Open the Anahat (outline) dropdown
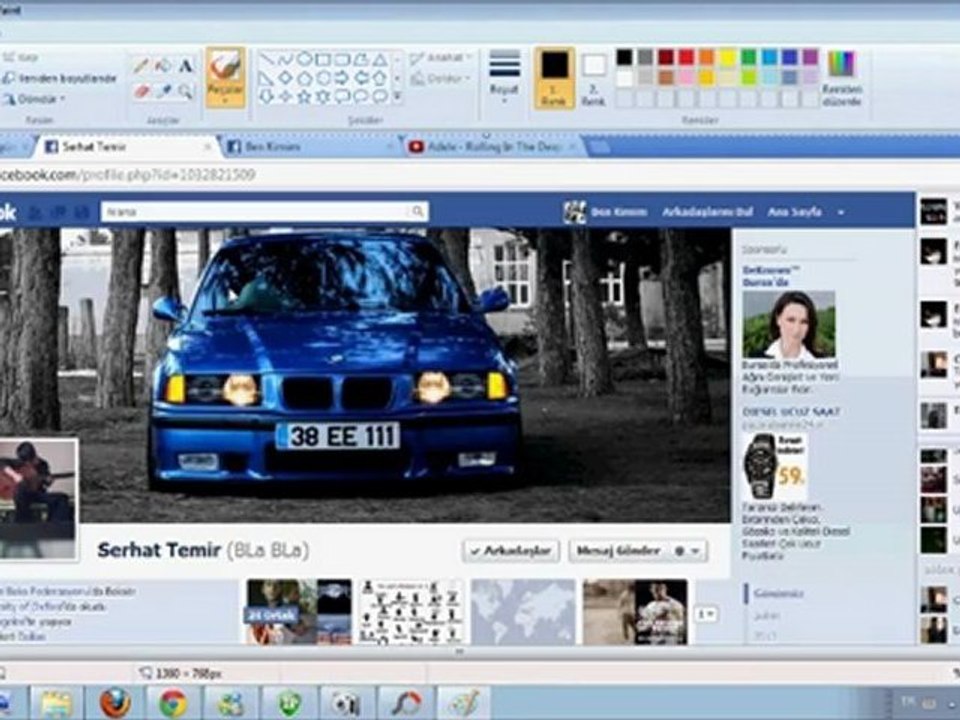 [442, 58]
